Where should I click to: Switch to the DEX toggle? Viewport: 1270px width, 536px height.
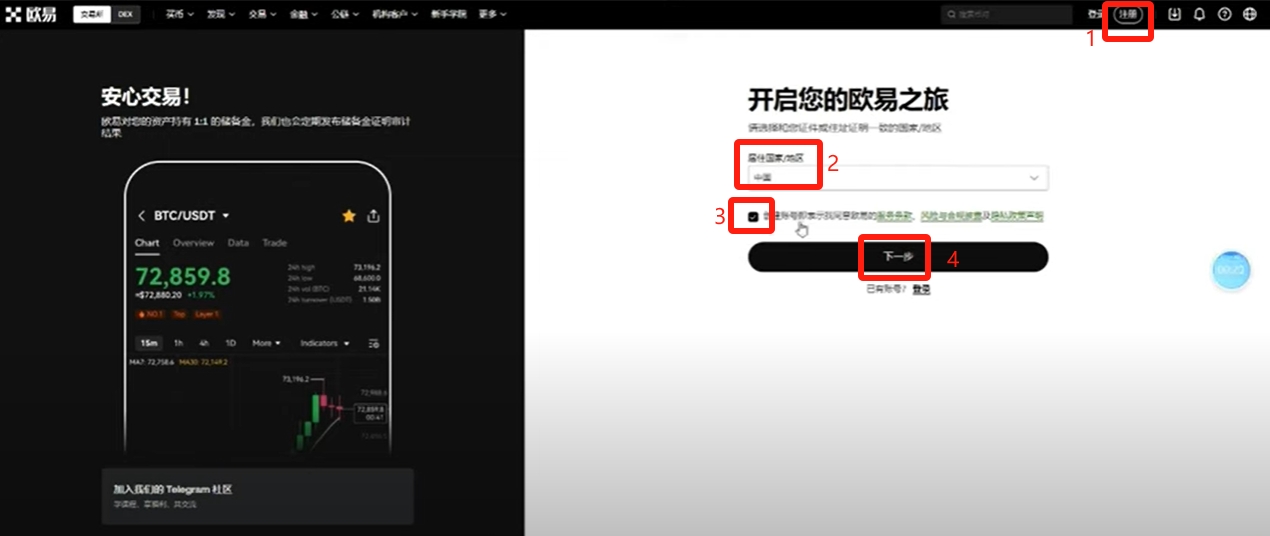click(125, 14)
